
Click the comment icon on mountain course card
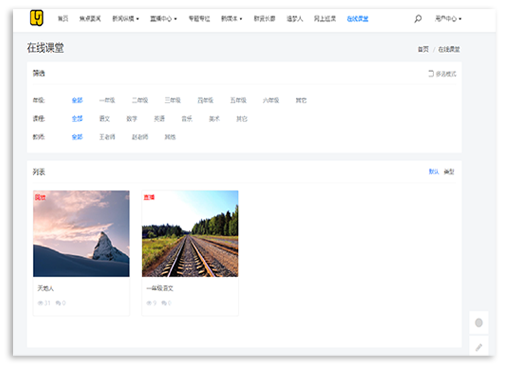pos(58,303)
